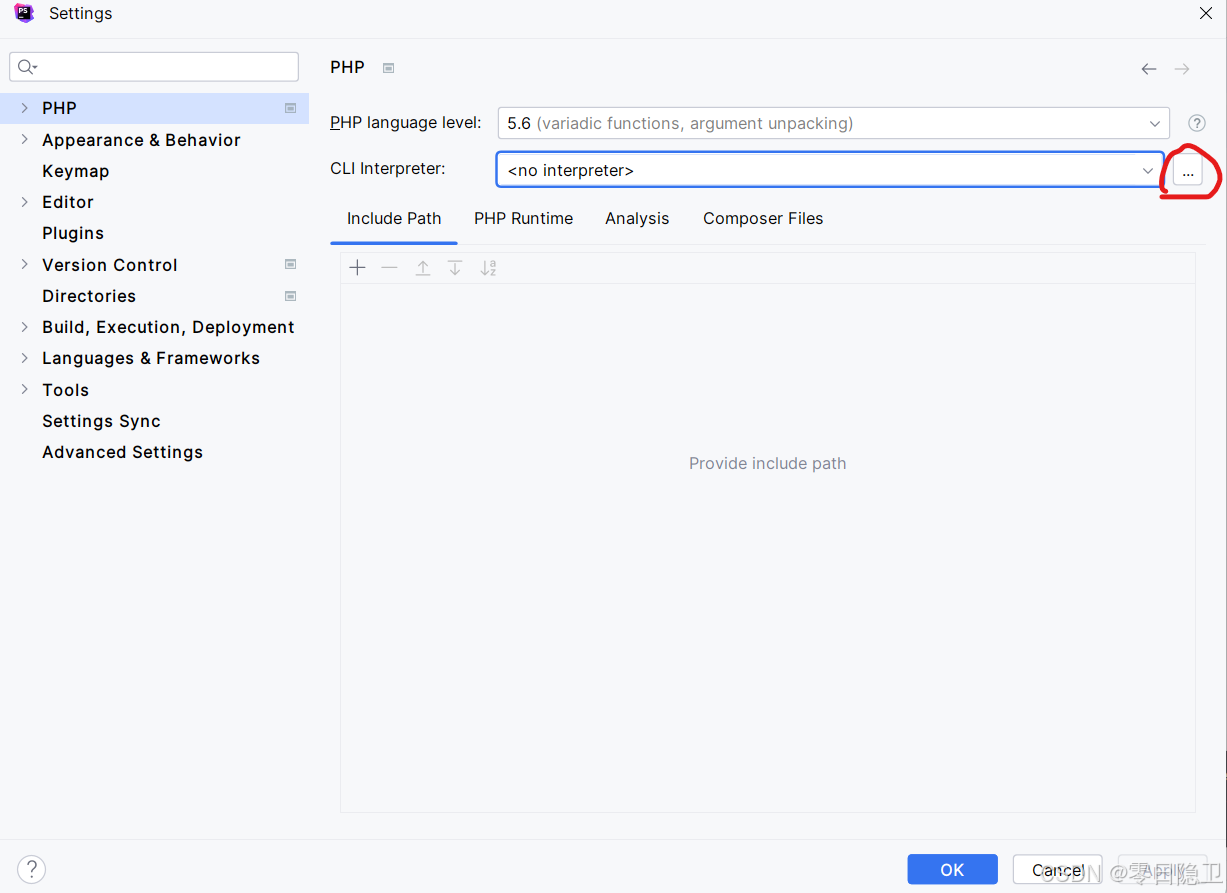
Task: Select Directories in settings tree
Action: click(x=89, y=296)
